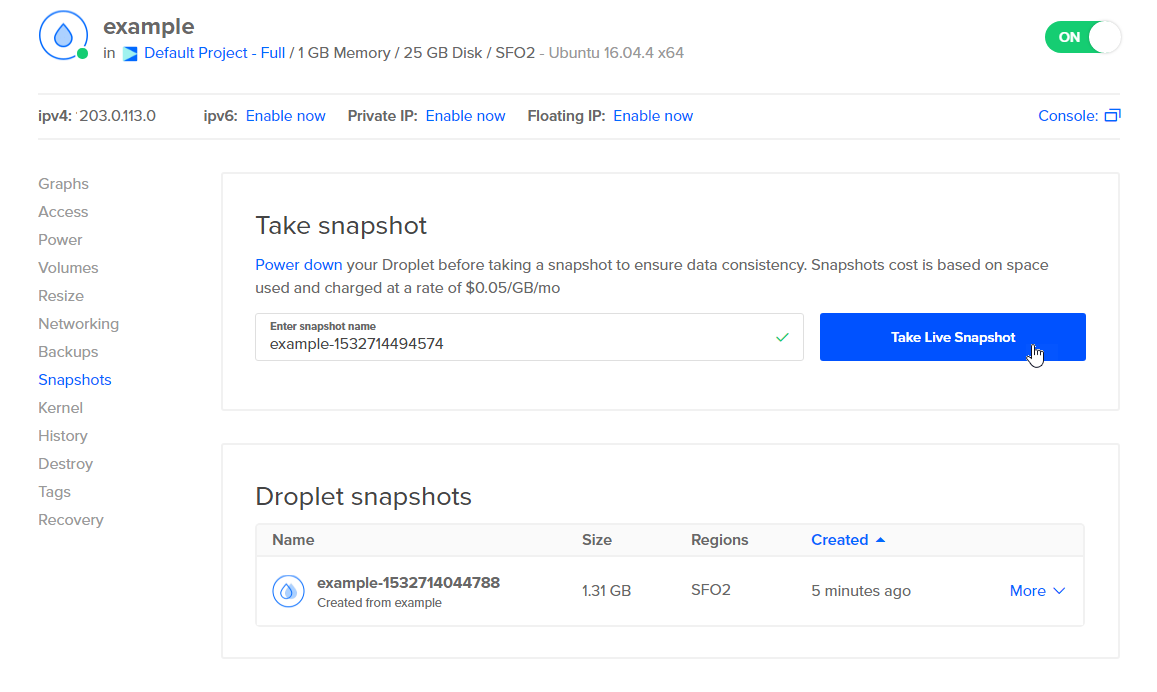Open the Graphs section in sidebar
Image resolution: width=1157 pixels, height=692 pixels.
[x=63, y=184]
